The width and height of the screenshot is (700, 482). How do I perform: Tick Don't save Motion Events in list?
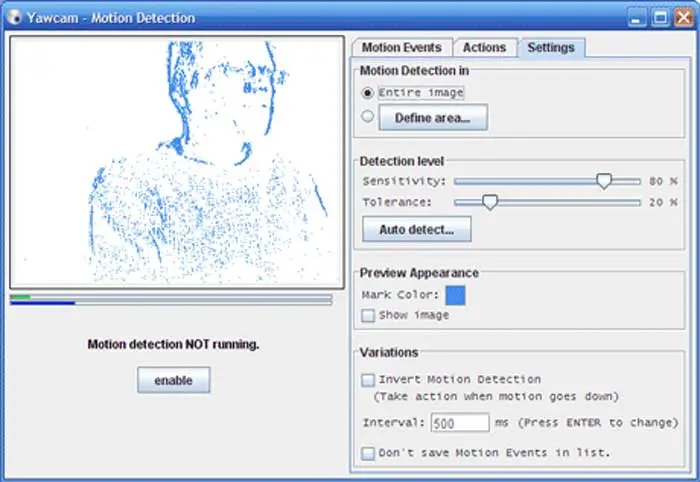pyautogui.click(x=368, y=453)
